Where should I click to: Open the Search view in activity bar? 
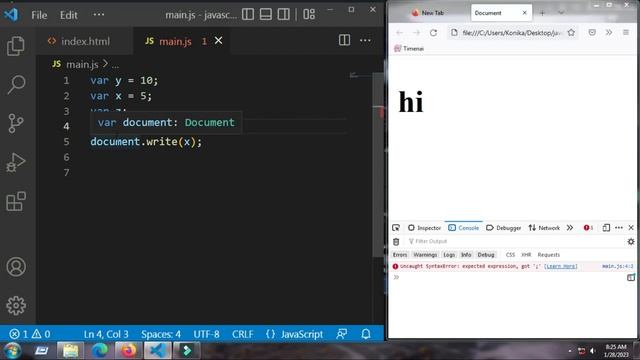[x=16, y=84]
